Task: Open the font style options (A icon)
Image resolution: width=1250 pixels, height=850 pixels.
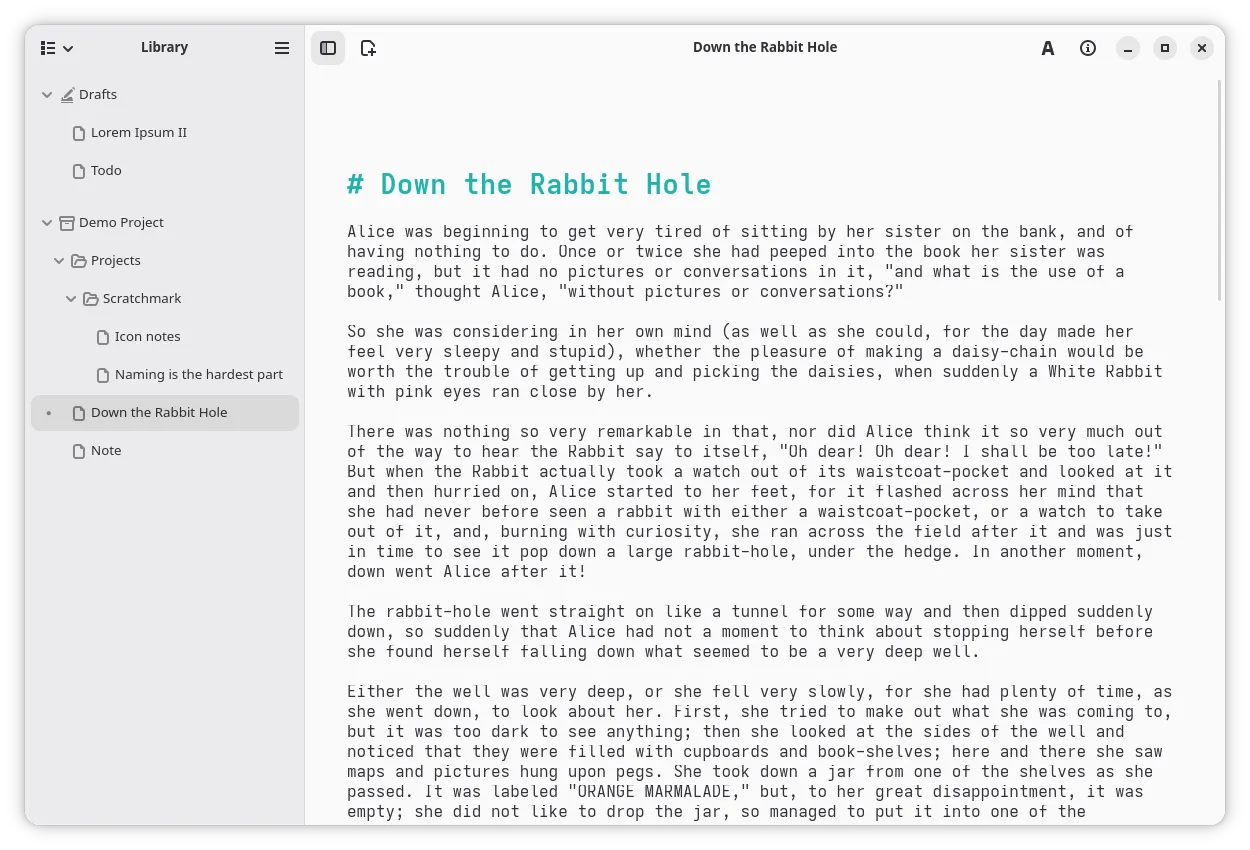Action: coord(1048,48)
